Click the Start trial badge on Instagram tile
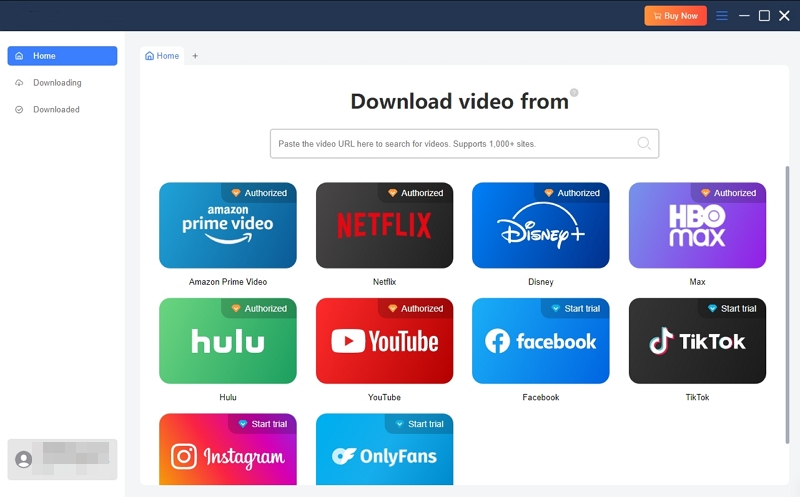 [x=263, y=424]
